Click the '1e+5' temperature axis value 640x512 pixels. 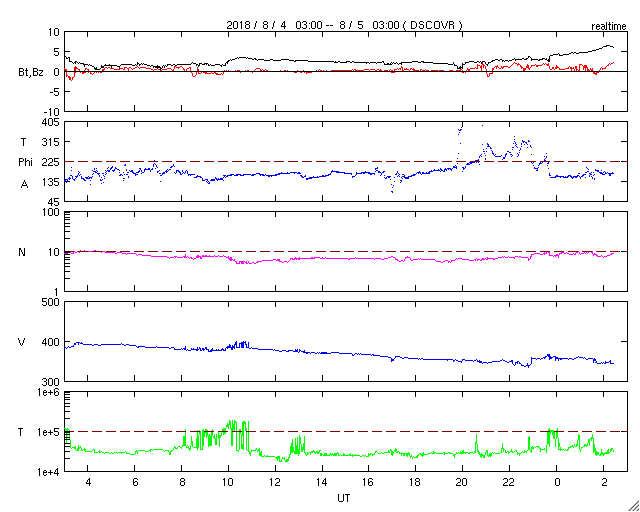[49, 432]
